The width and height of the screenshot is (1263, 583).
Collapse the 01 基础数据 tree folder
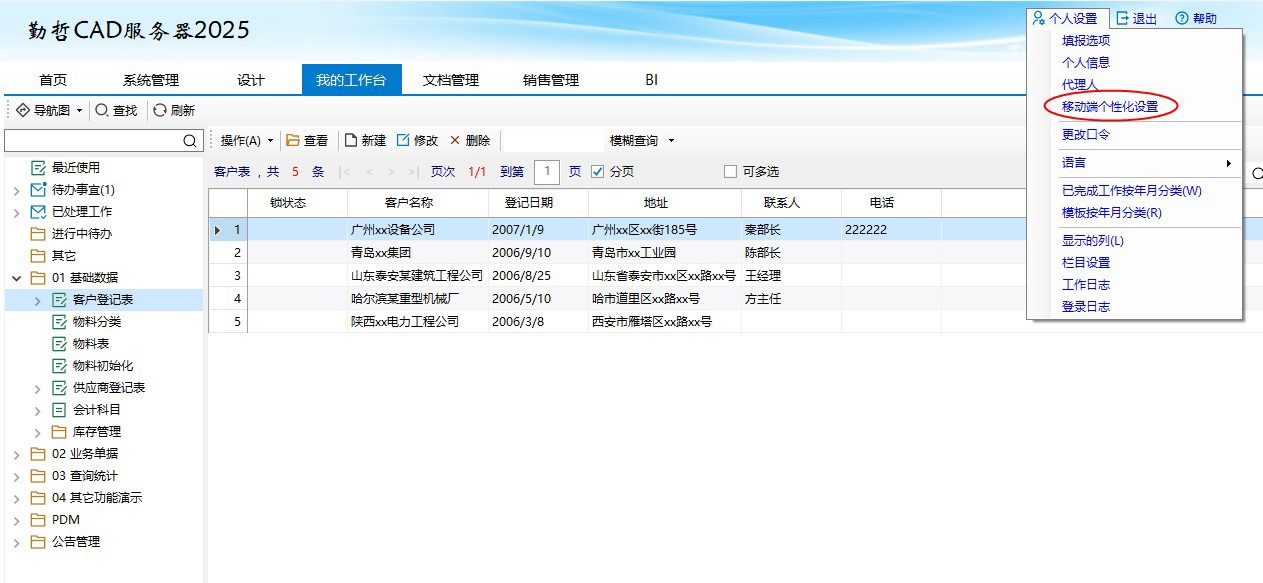pyautogui.click(x=16, y=278)
